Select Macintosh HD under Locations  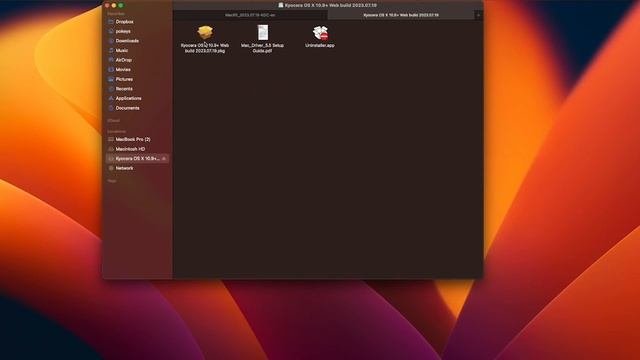[130, 149]
